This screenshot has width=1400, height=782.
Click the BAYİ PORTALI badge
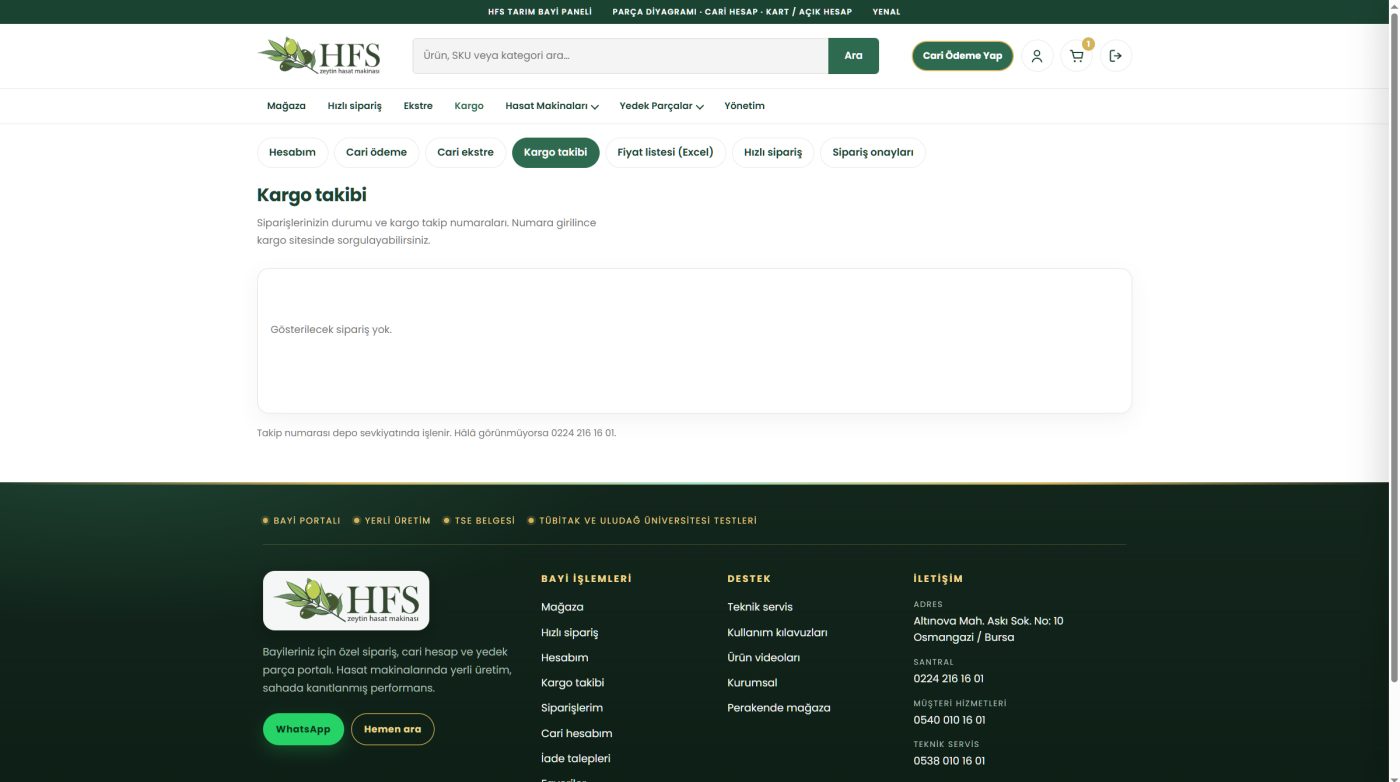point(301,520)
